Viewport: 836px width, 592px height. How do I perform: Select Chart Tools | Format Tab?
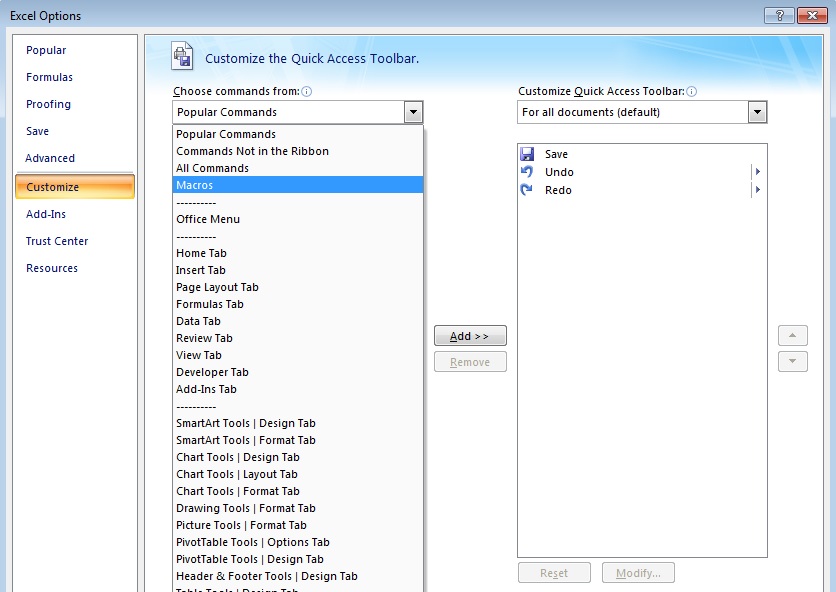(298, 491)
